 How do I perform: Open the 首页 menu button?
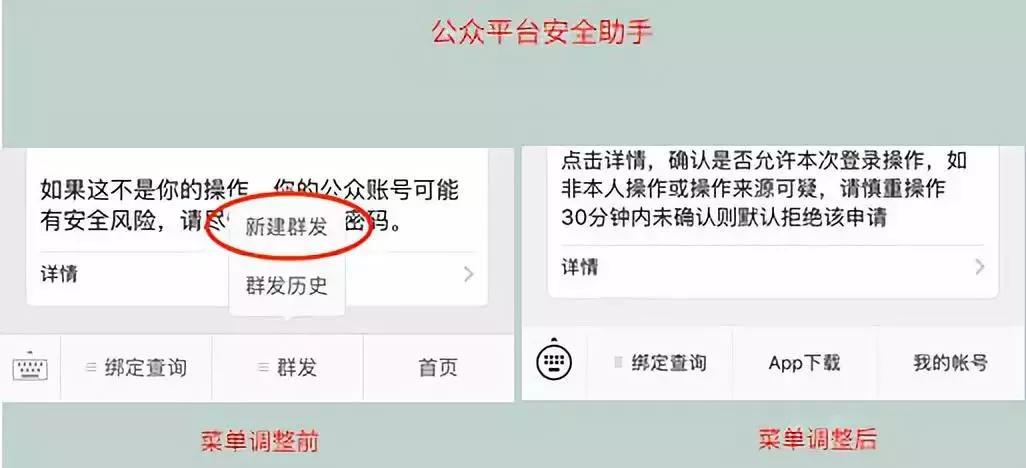tap(438, 368)
